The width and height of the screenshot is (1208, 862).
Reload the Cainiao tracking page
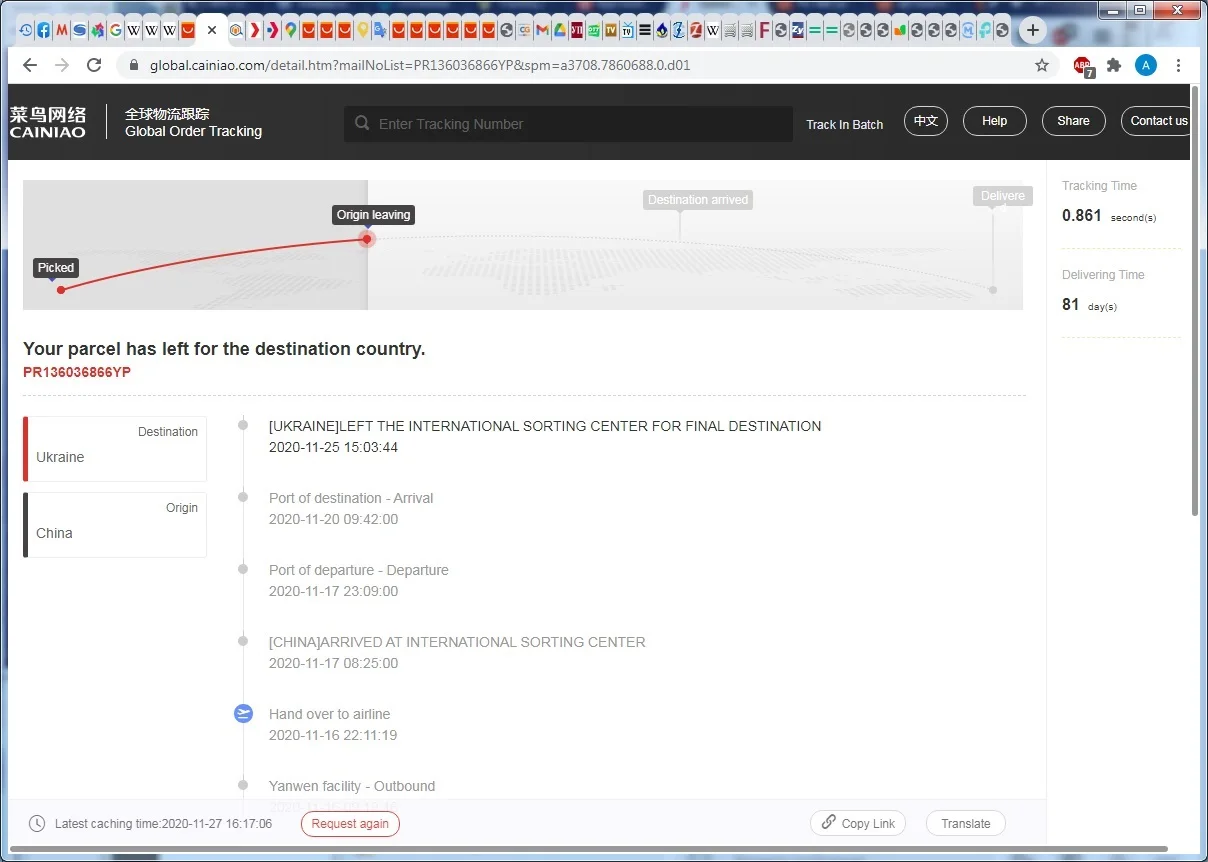[94, 65]
